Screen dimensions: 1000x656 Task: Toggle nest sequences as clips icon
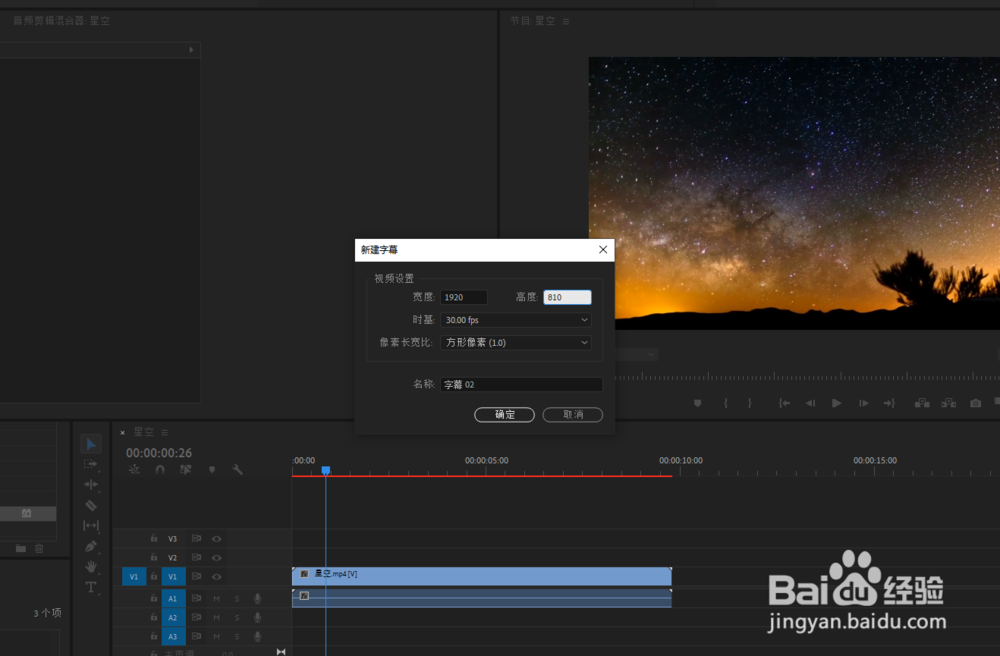(134, 470)
